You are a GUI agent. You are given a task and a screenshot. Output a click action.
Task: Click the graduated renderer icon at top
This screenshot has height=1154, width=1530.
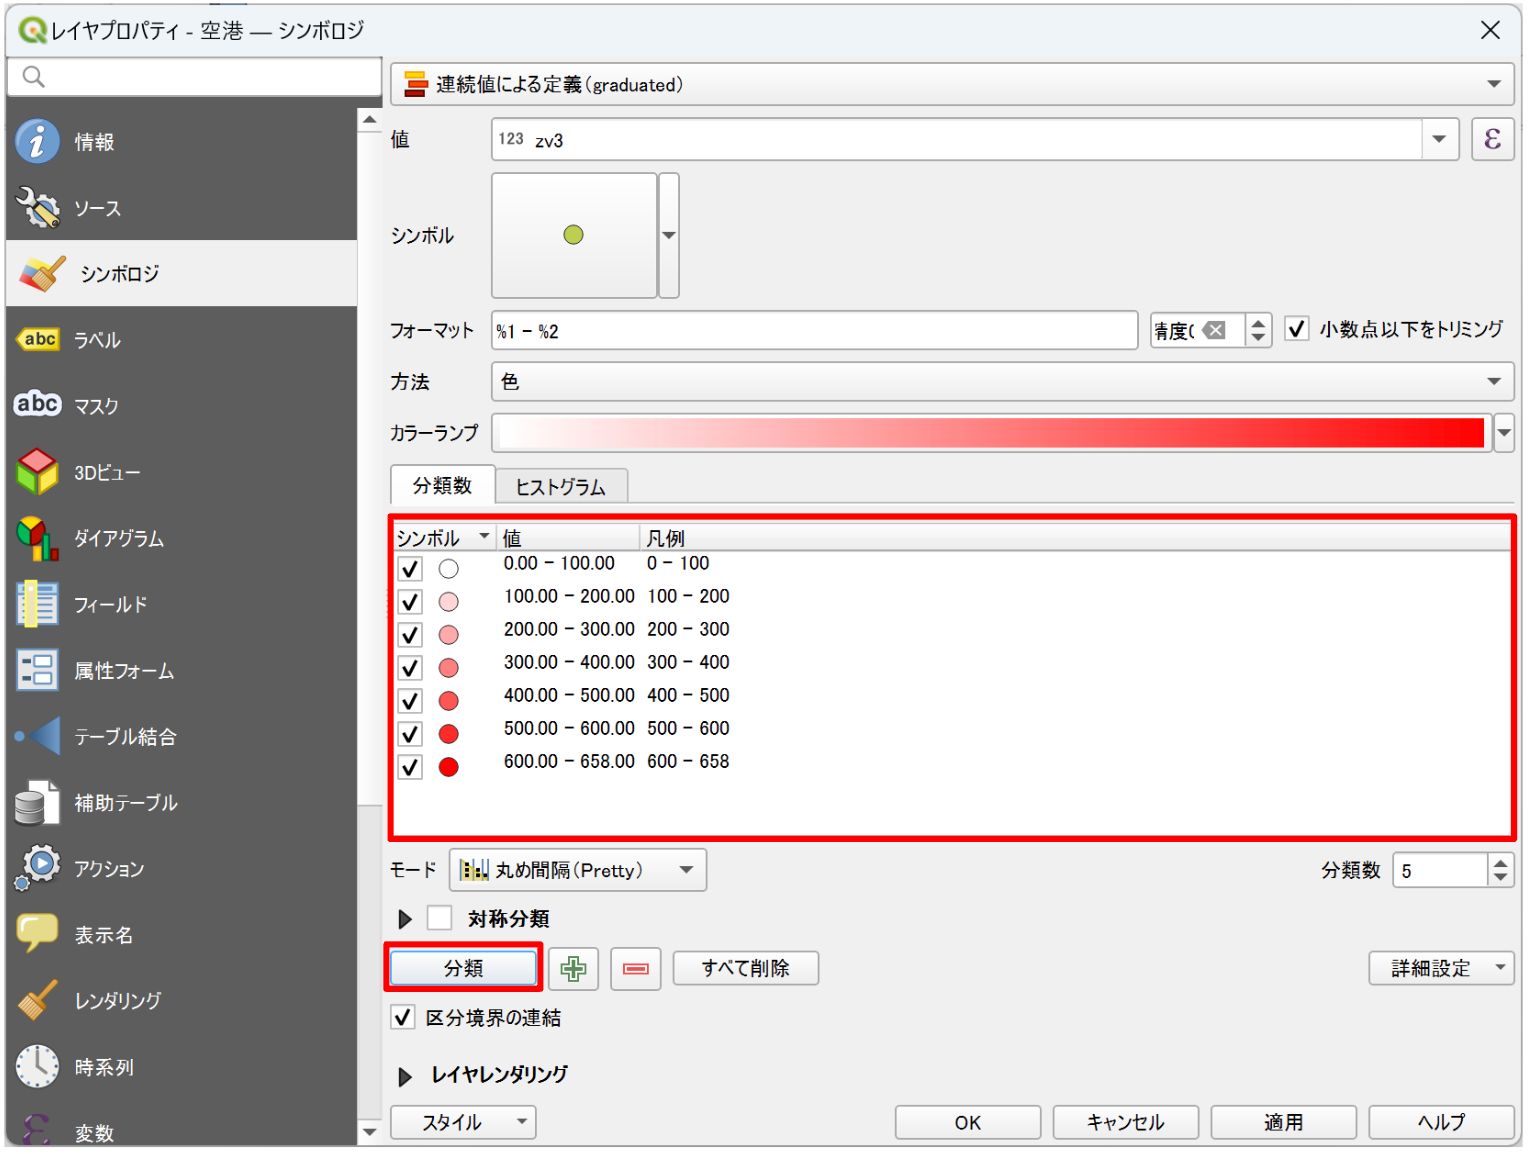416,85
